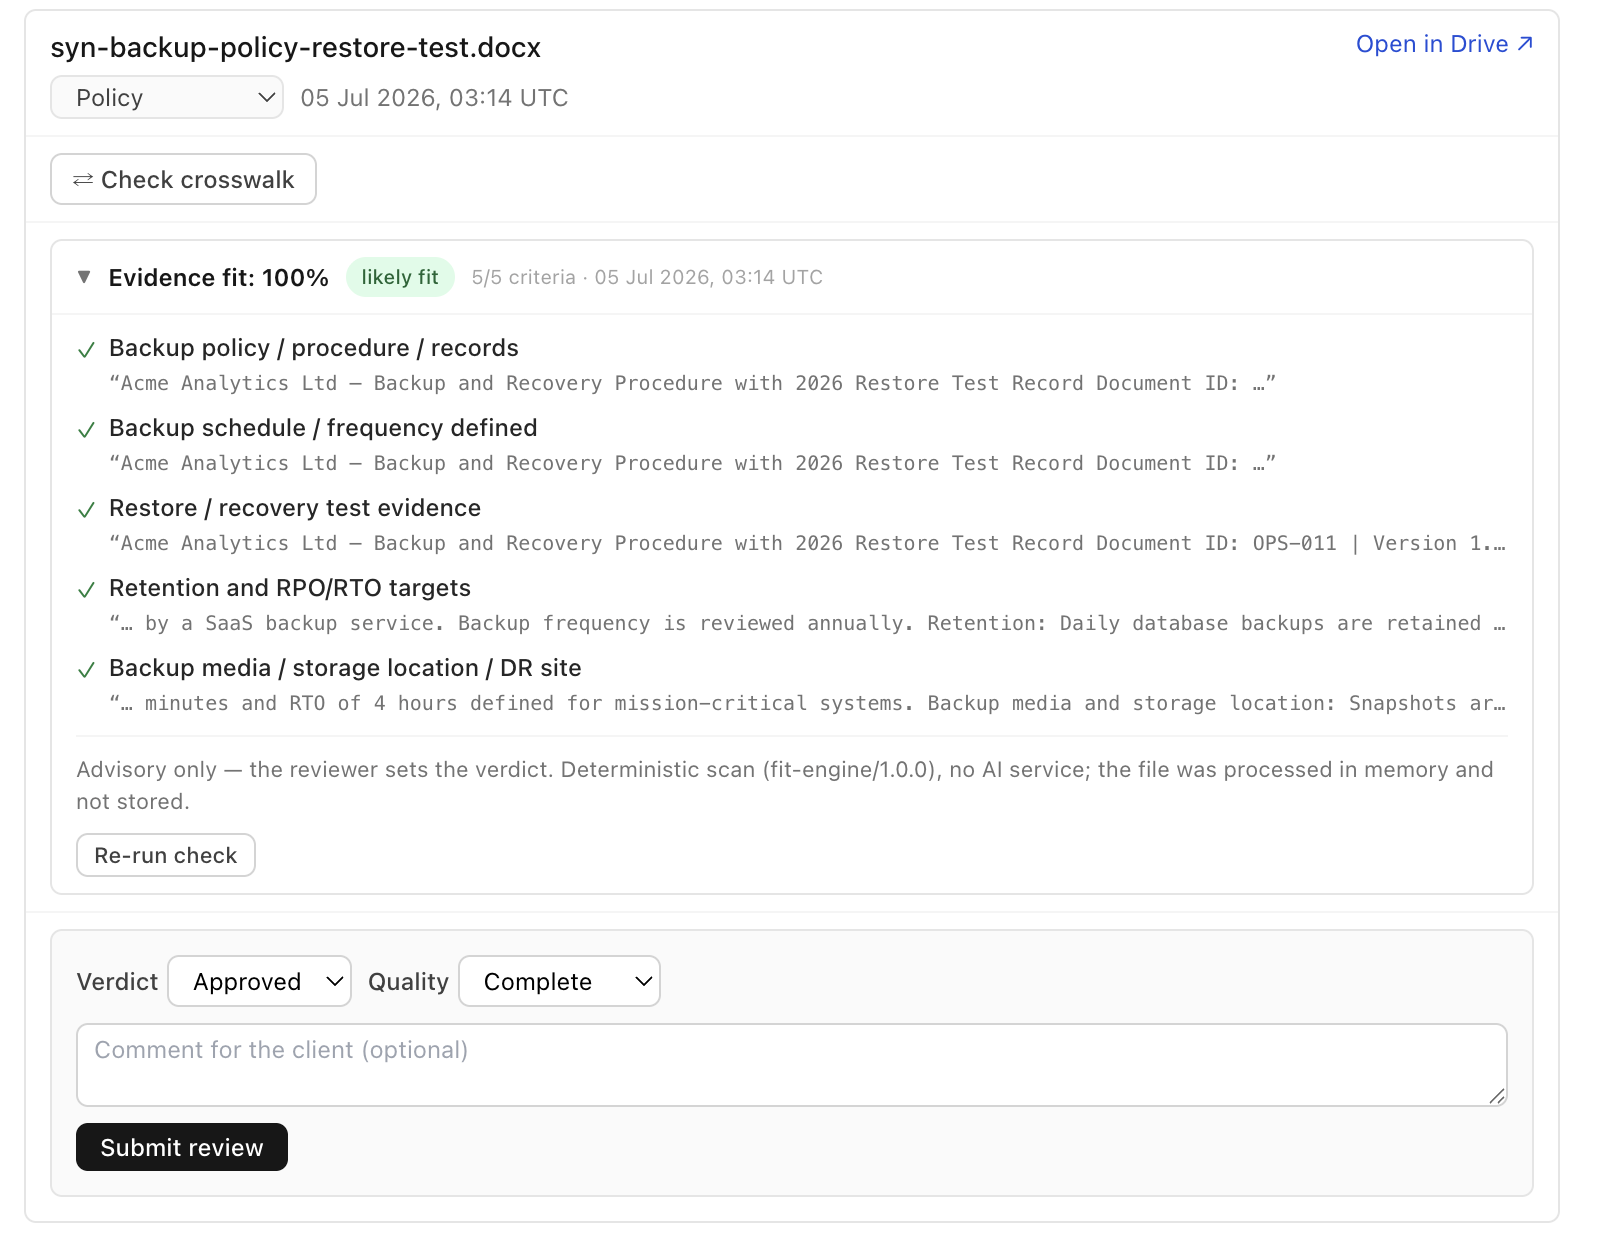Click the green checkmark beside Backup policy / procedure / records
The height and width of the screenshot is (1240, 1600).
click(x=87, y=349)
